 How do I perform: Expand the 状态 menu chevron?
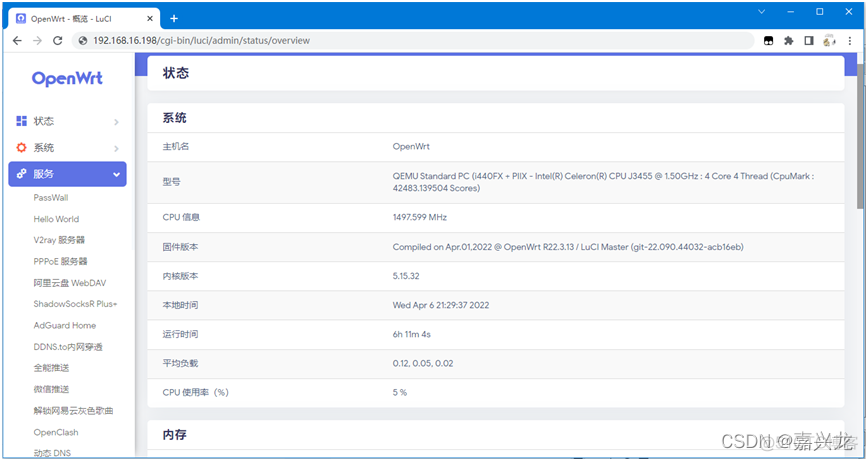(x=116, y=122)
